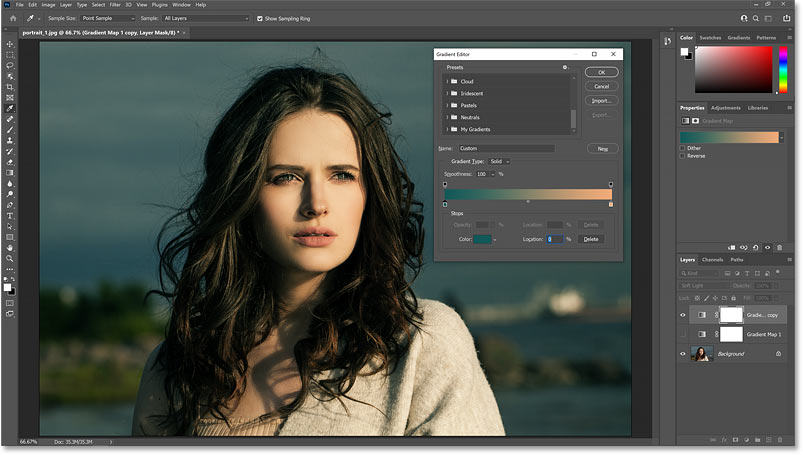Select the Pen tool
The height and width of the screenshot is (455, 803).
[10, 205]
